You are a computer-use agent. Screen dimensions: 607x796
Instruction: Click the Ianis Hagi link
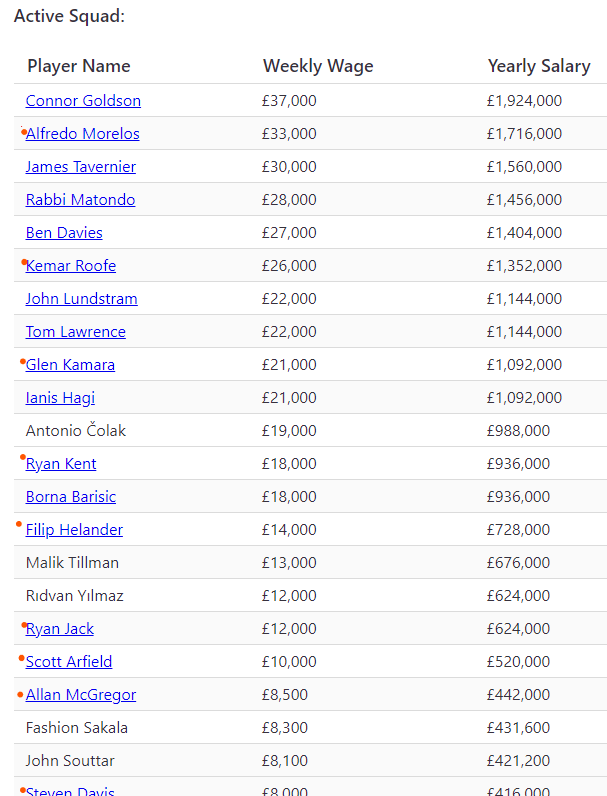coord(60,398)
